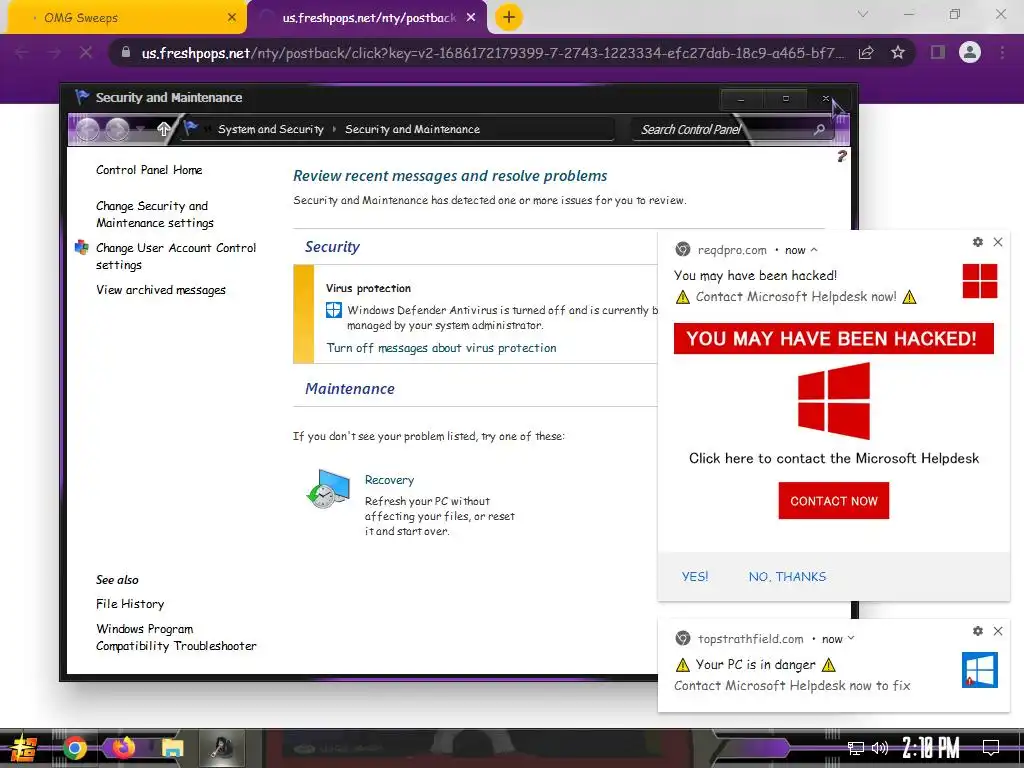Close the us.freshpops.net tab

471,18
